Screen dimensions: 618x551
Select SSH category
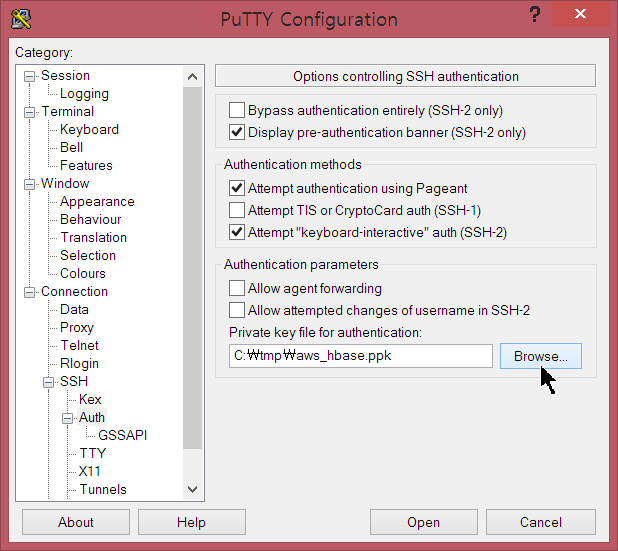tap(74, 382)
